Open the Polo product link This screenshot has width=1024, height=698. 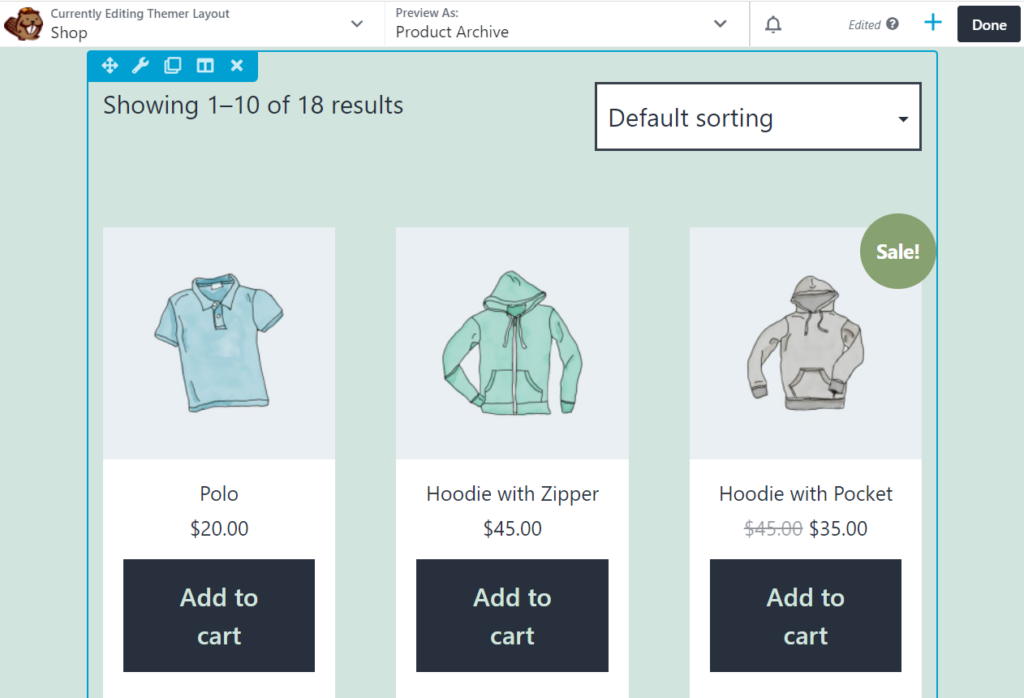[219, 493]
